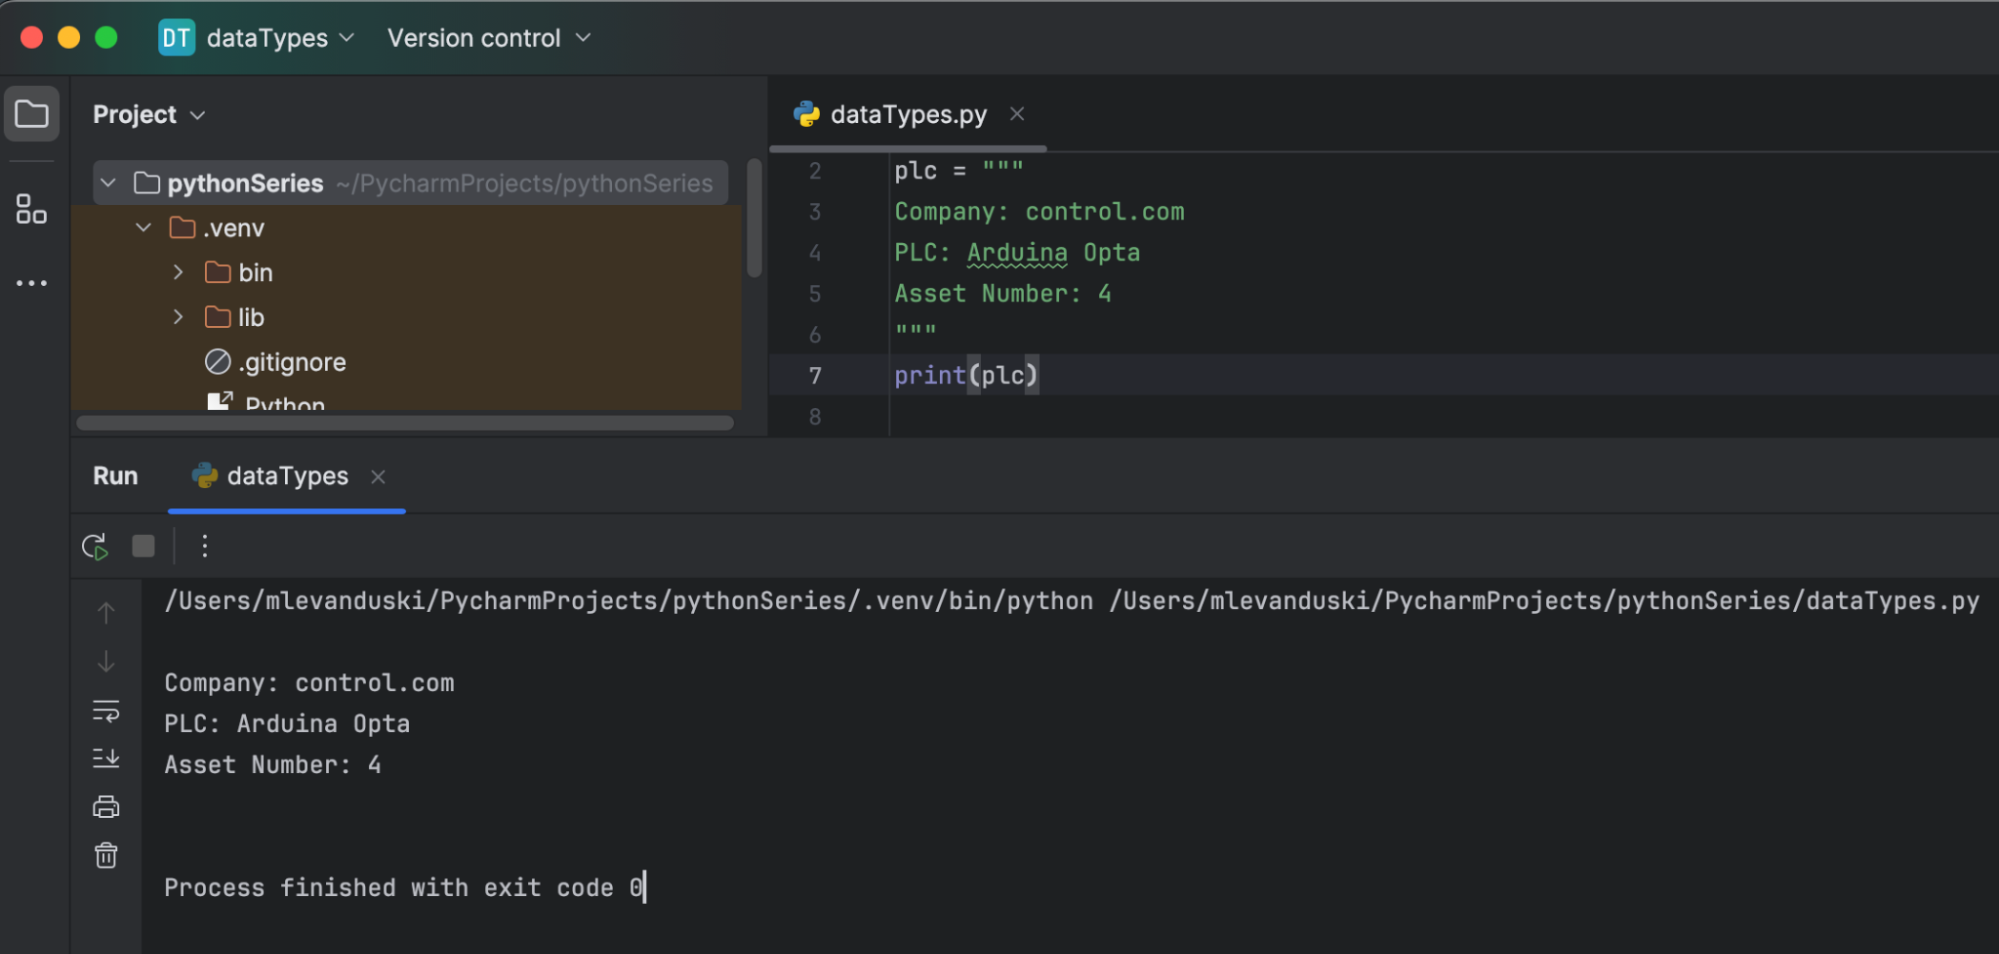1999x954 pixels.
Task: Expand the bin folder node
Action: [x=178, y=272]
